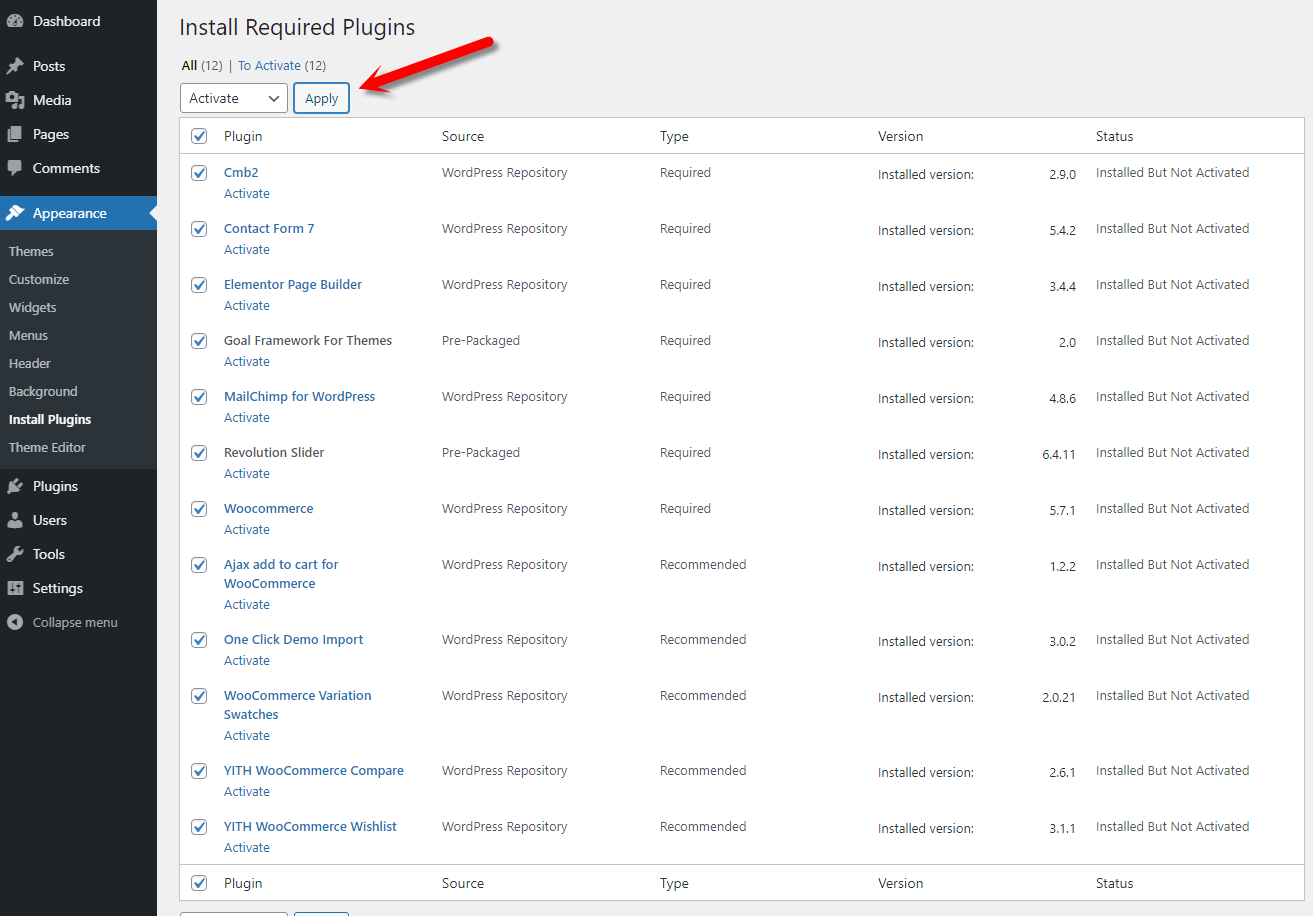Click Activate under Goal Framework For Themes
This screenshot has height=916, width=1313.
pyautogui.click(x=247, y=362)
